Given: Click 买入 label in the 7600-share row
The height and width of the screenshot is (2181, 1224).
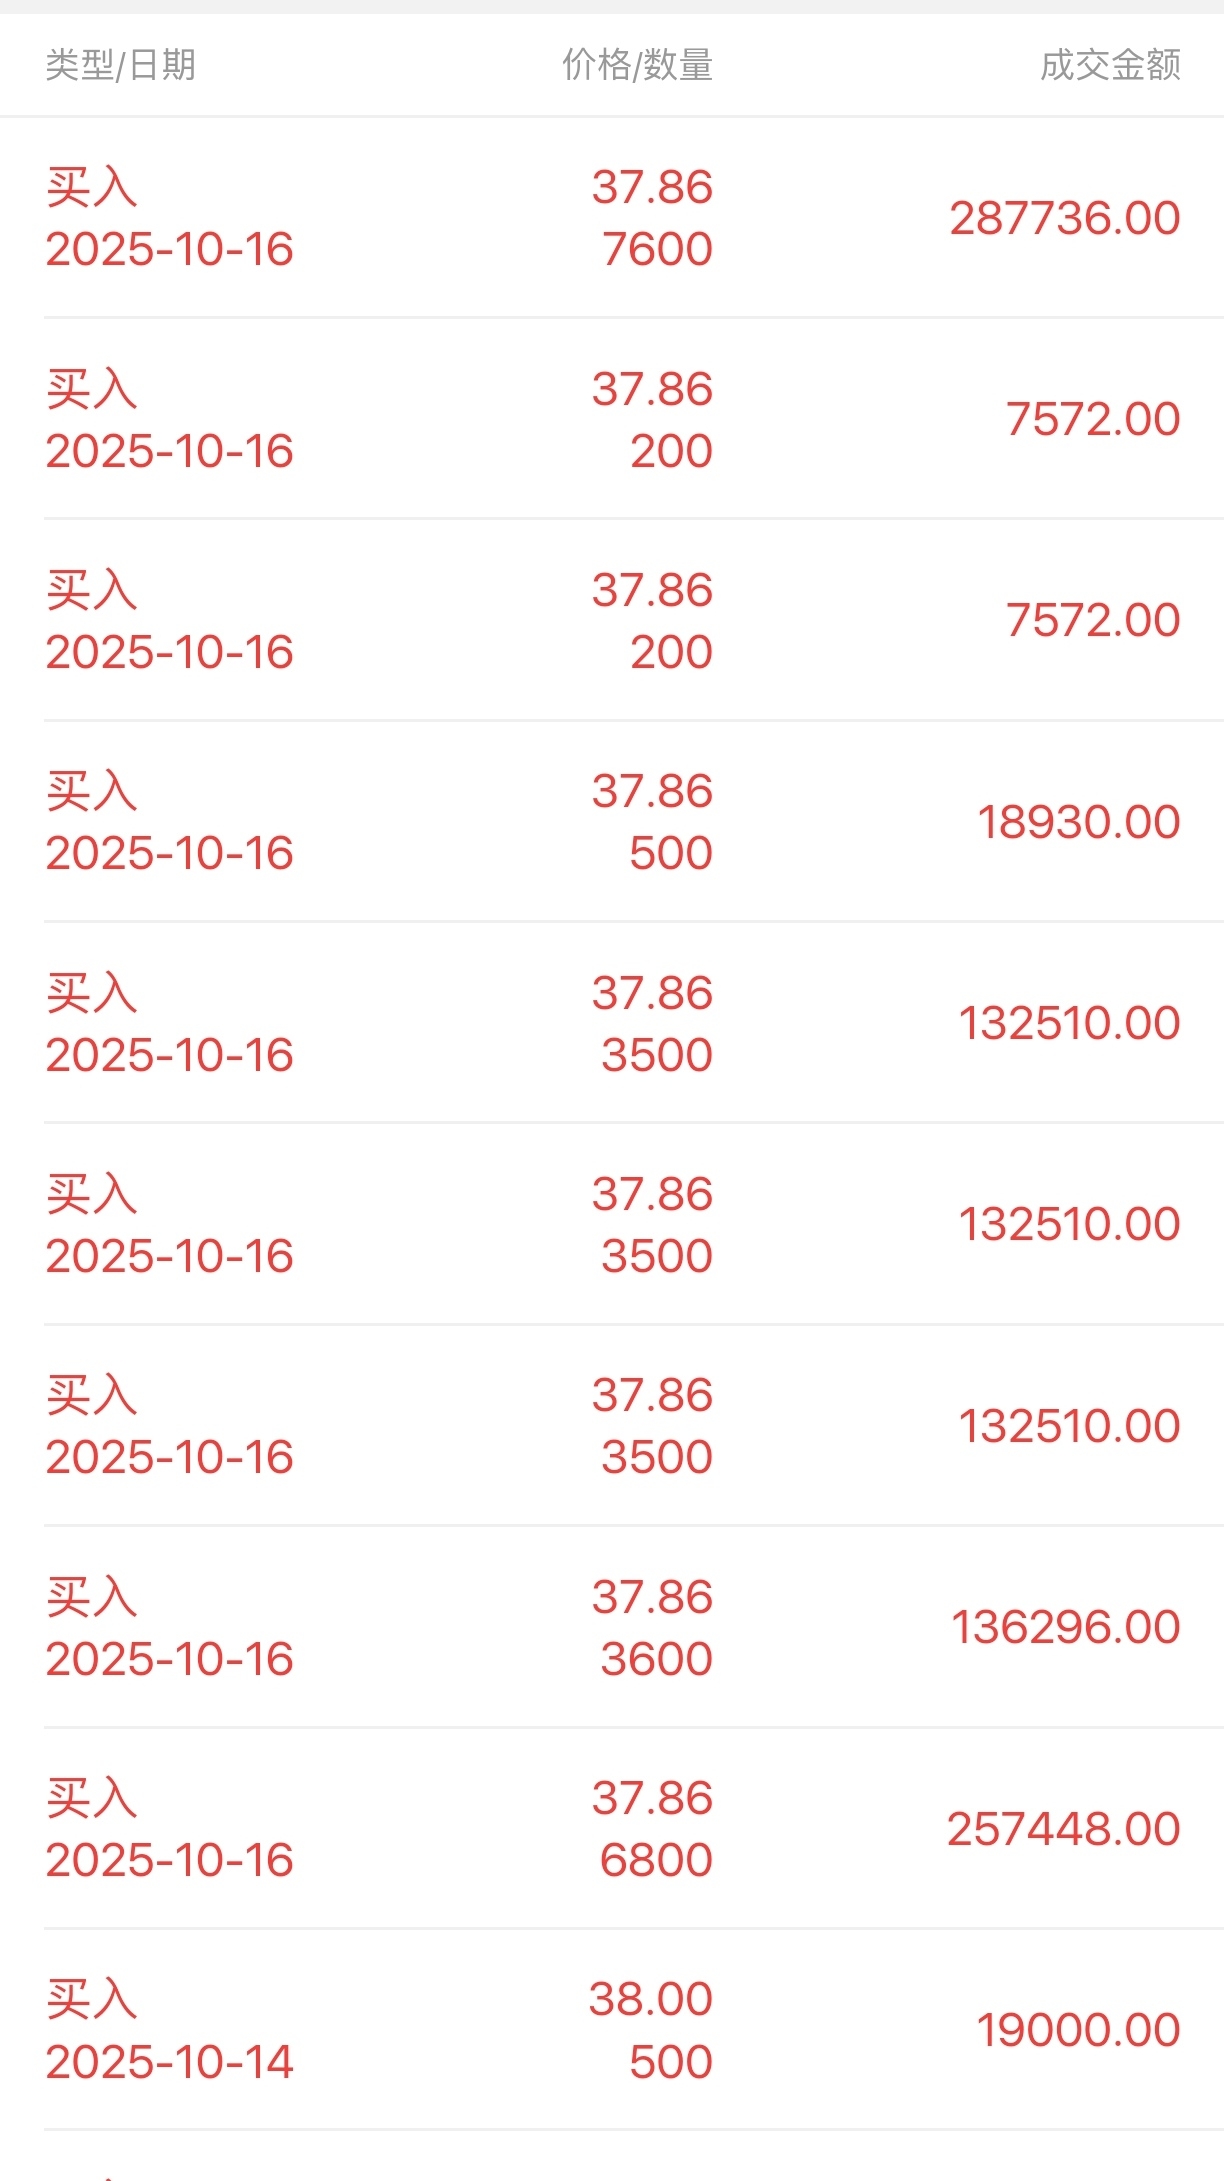Looking at the screenshot, I should pyautogui.click(x=91, y=187).
